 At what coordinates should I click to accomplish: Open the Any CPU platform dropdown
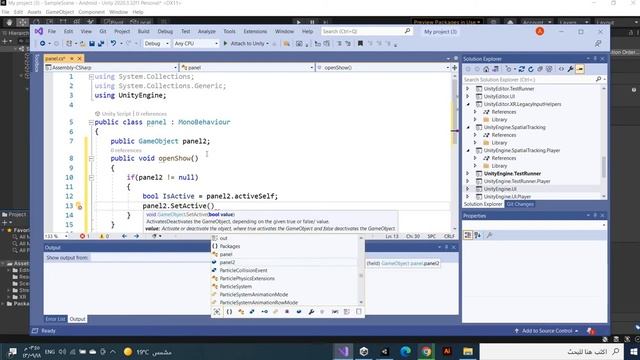coord(196,43)
